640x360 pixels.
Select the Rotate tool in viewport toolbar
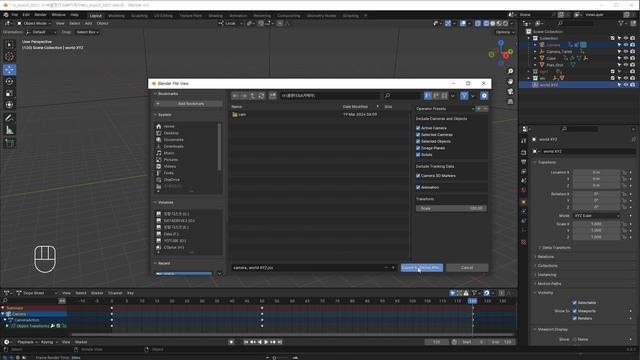click(x=9, y=82)
